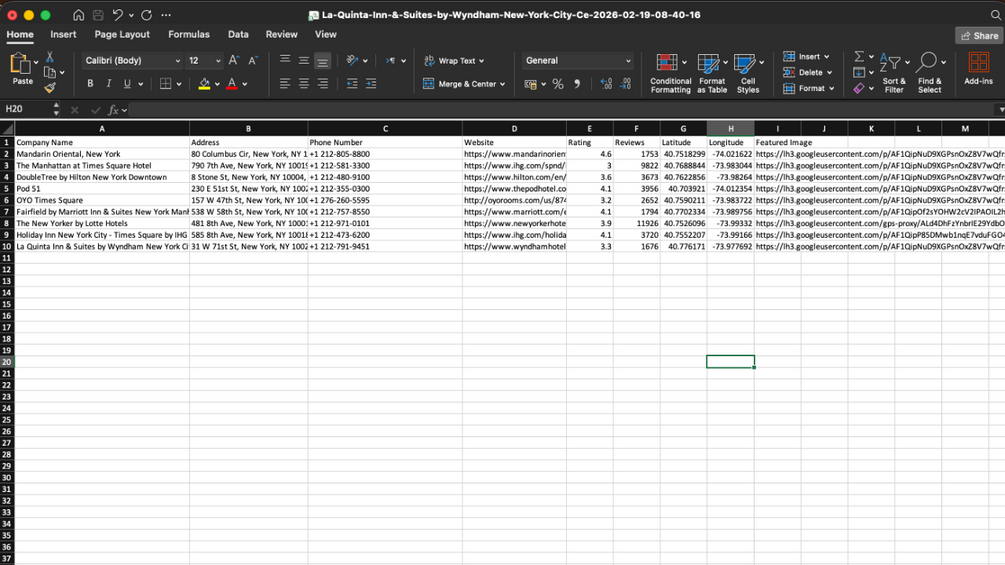Increase indent

pyautogui.click(x=371, y=83)
